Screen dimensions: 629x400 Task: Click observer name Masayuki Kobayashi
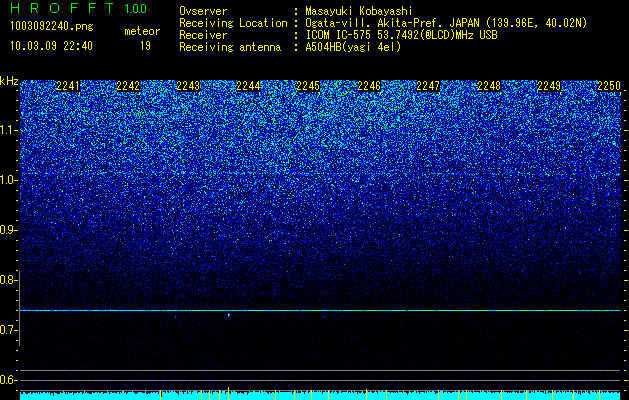359,11
